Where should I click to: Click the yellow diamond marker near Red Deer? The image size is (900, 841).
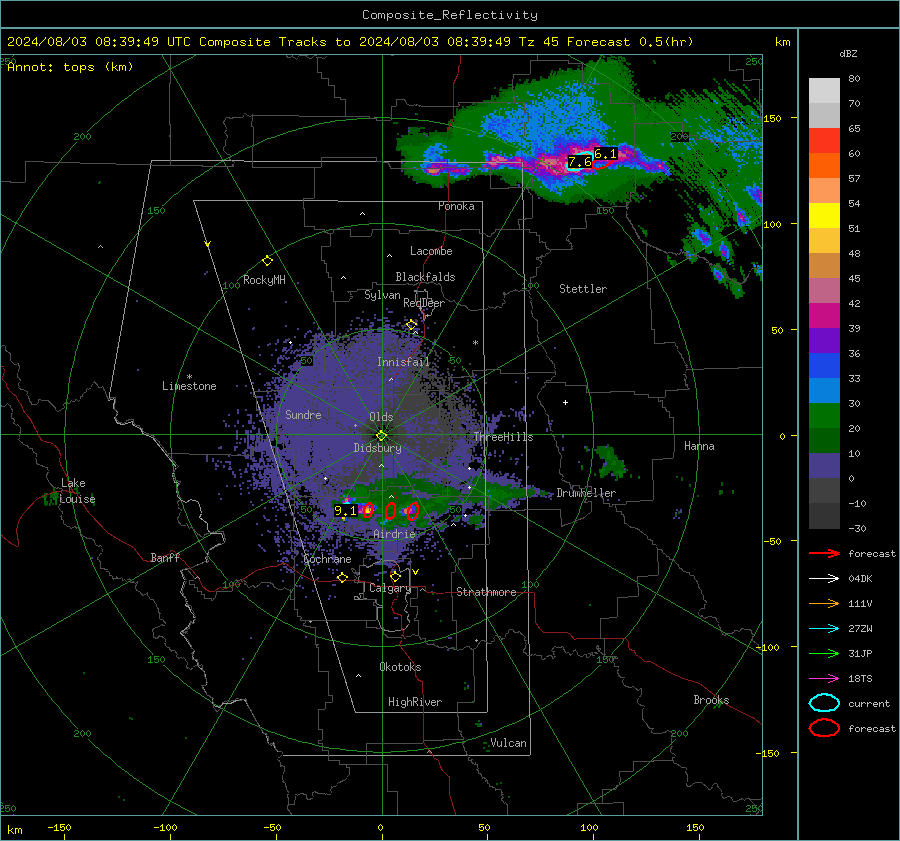pos(412,325)
